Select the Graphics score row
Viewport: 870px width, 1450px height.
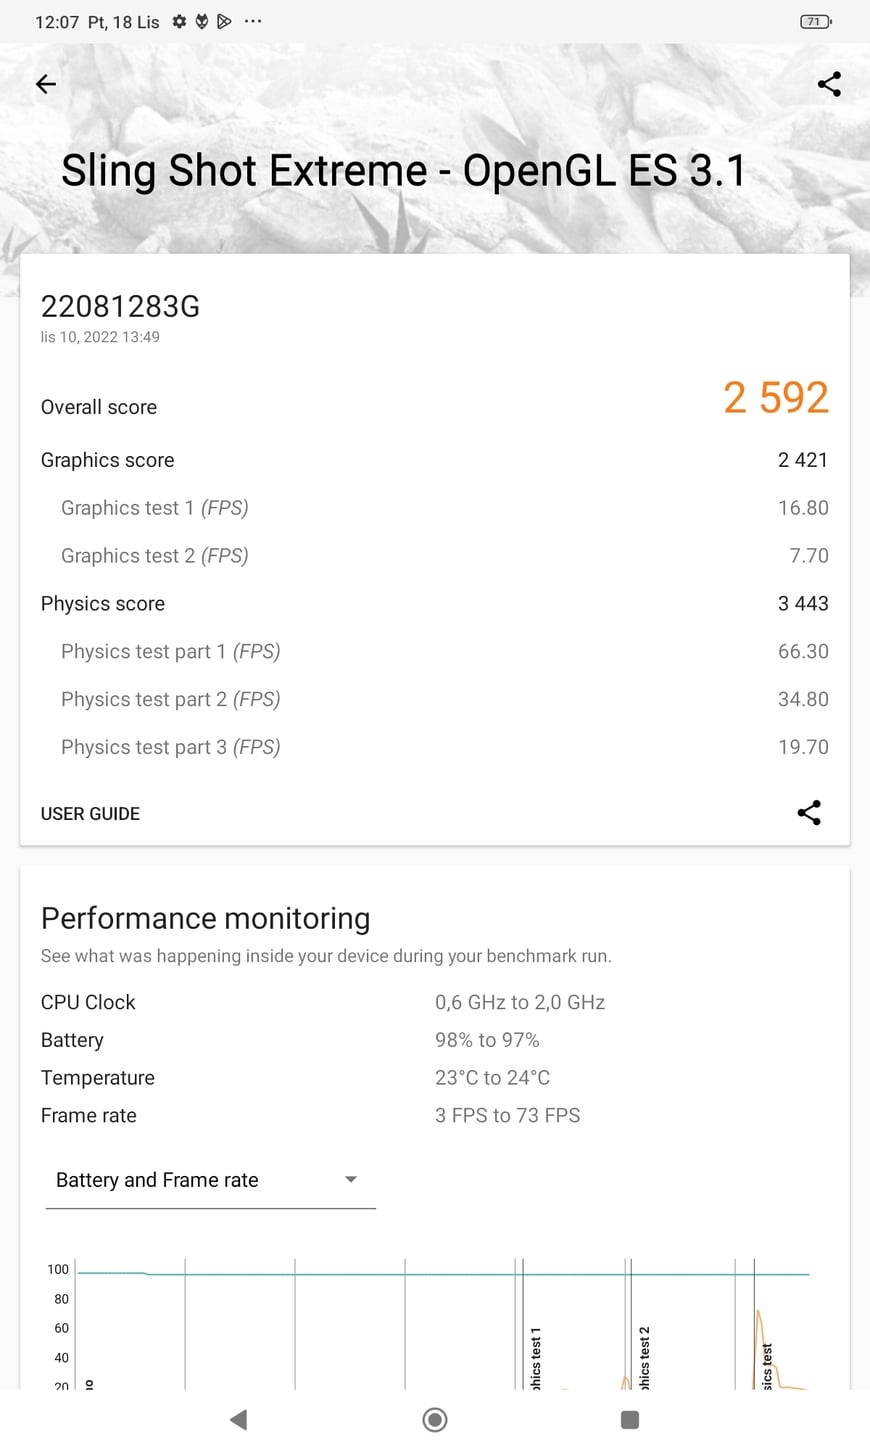pos(434,460)
